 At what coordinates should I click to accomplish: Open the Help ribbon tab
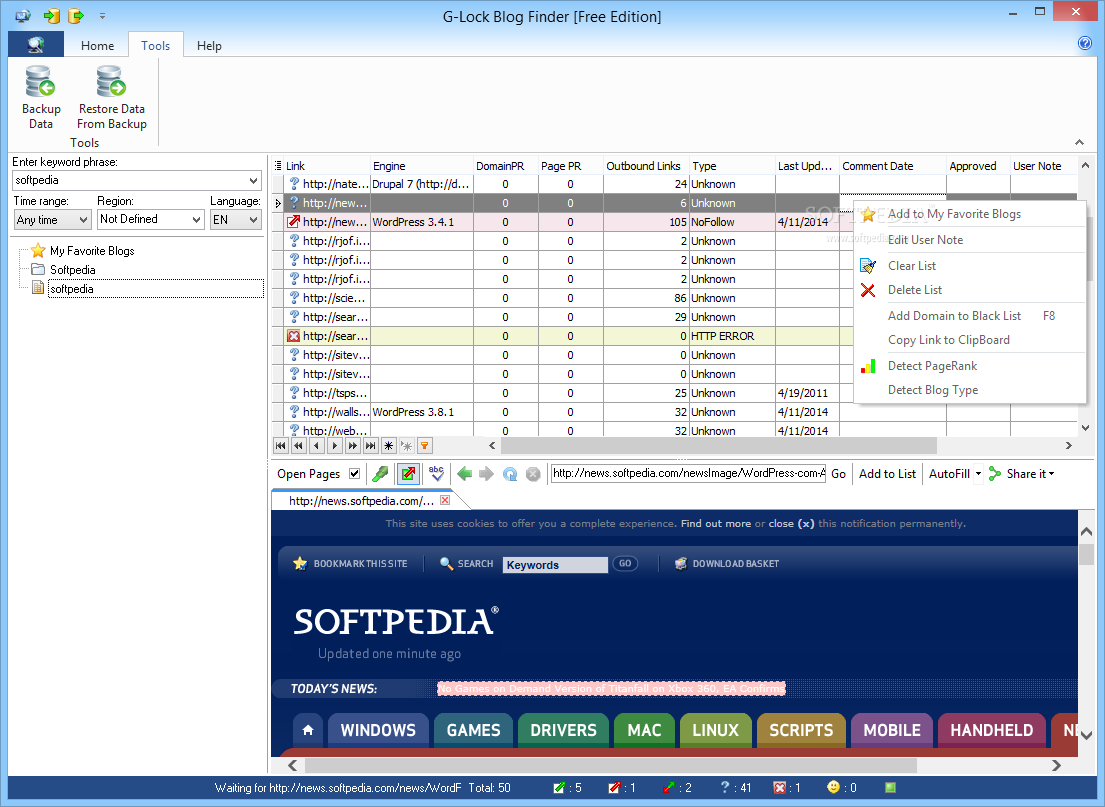pyautogui.click(x=209, y=46)
